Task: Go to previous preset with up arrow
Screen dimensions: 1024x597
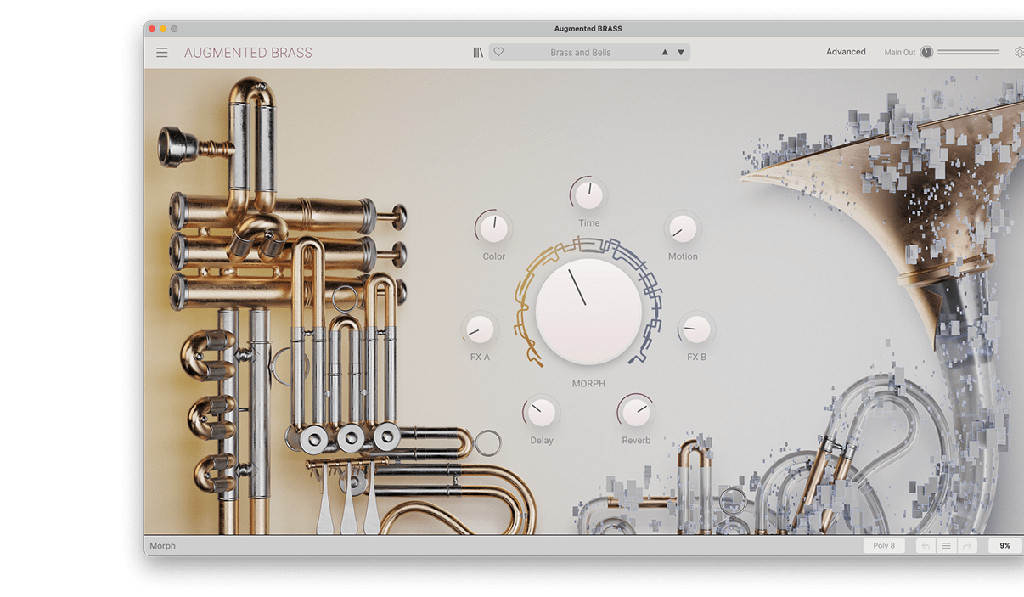Action: click(x=665, y=52)
